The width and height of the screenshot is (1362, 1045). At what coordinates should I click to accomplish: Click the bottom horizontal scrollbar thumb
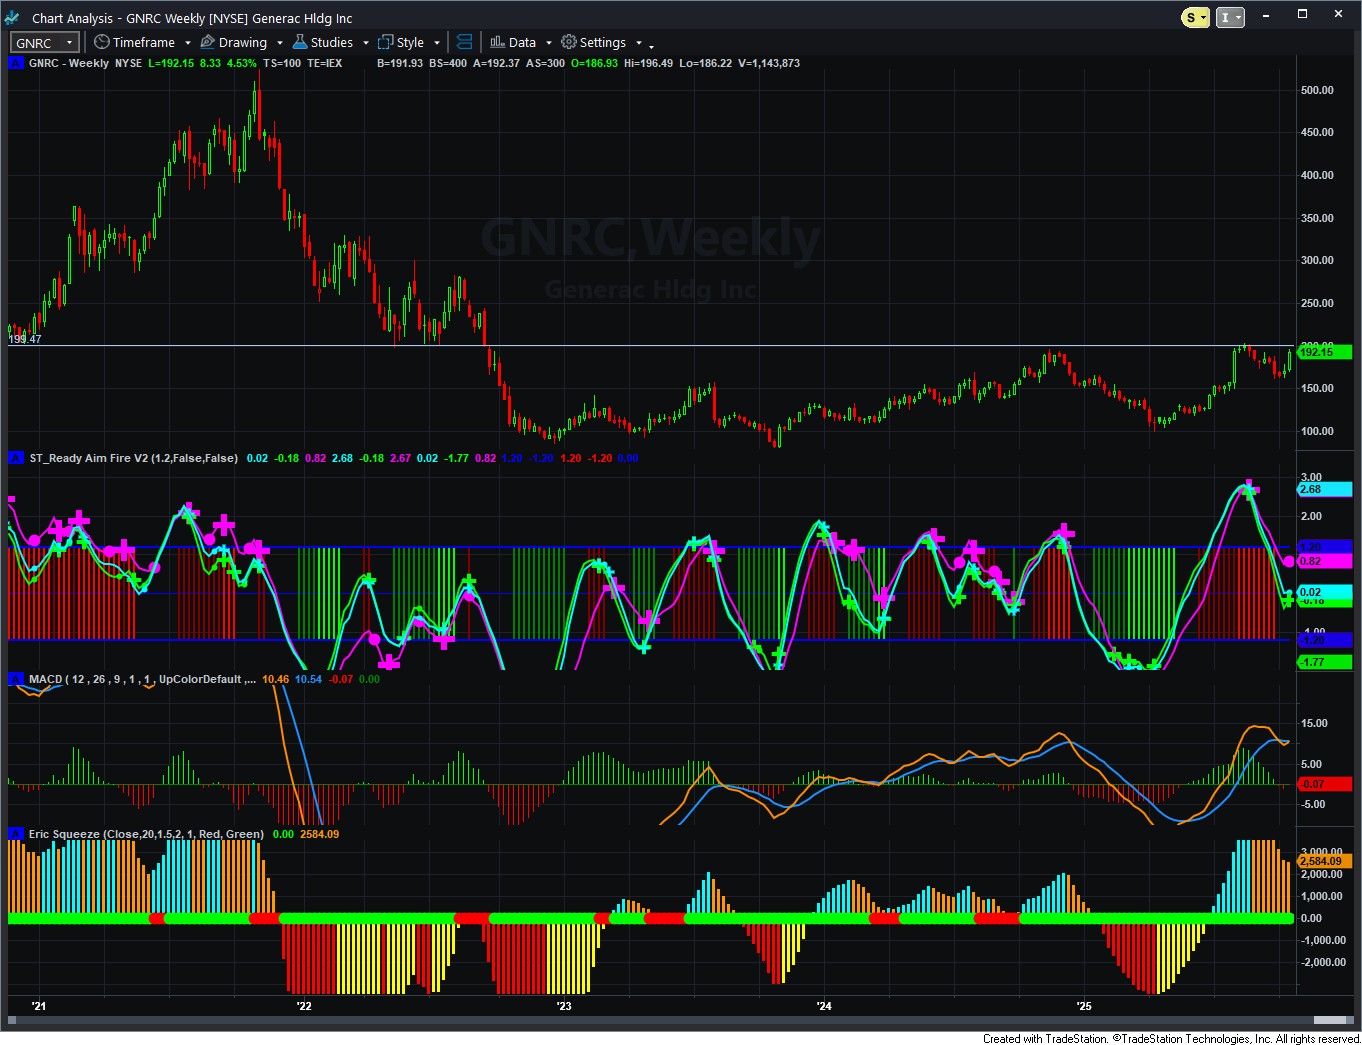[x=1332, y=1020]
